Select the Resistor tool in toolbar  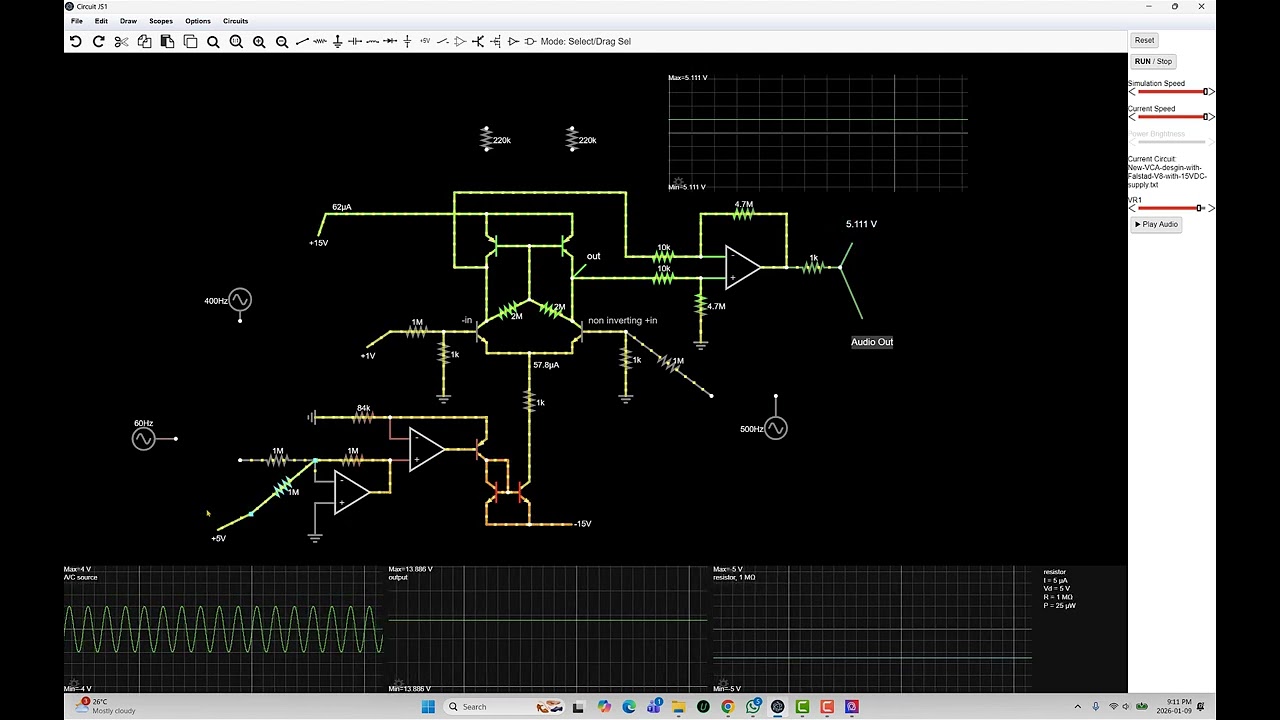[x=320, y=41]
